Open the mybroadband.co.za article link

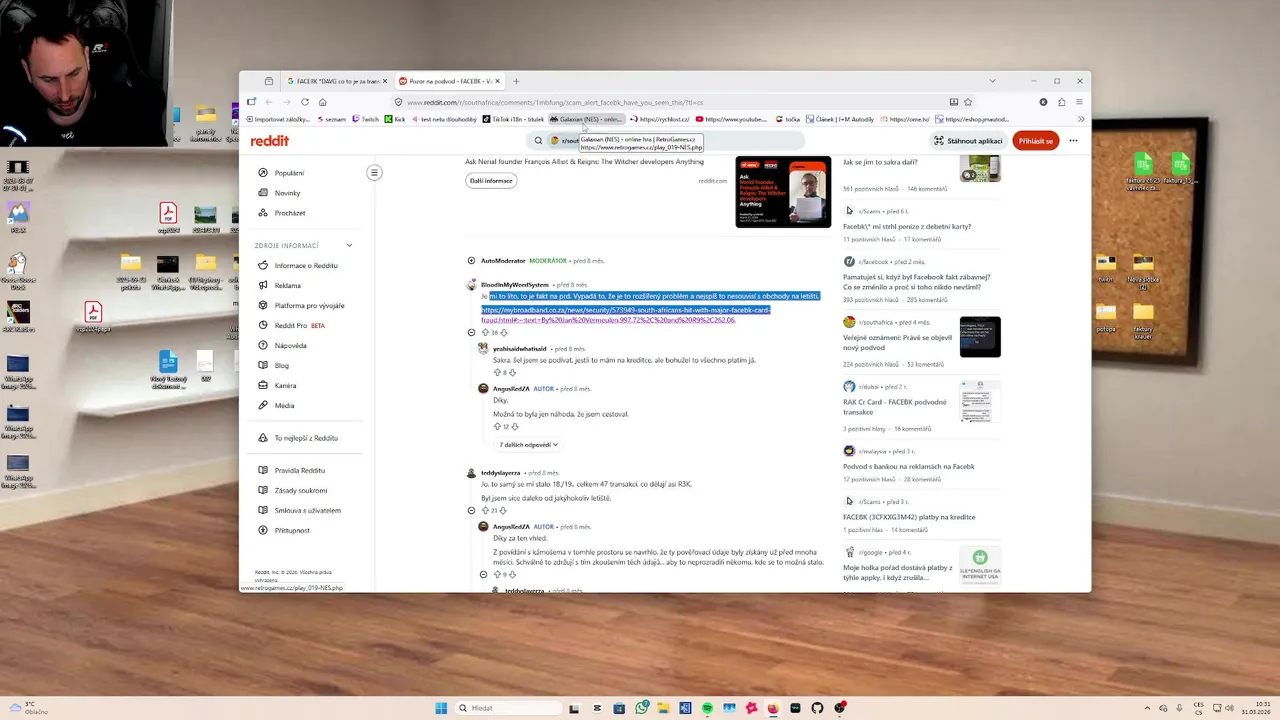625,315
